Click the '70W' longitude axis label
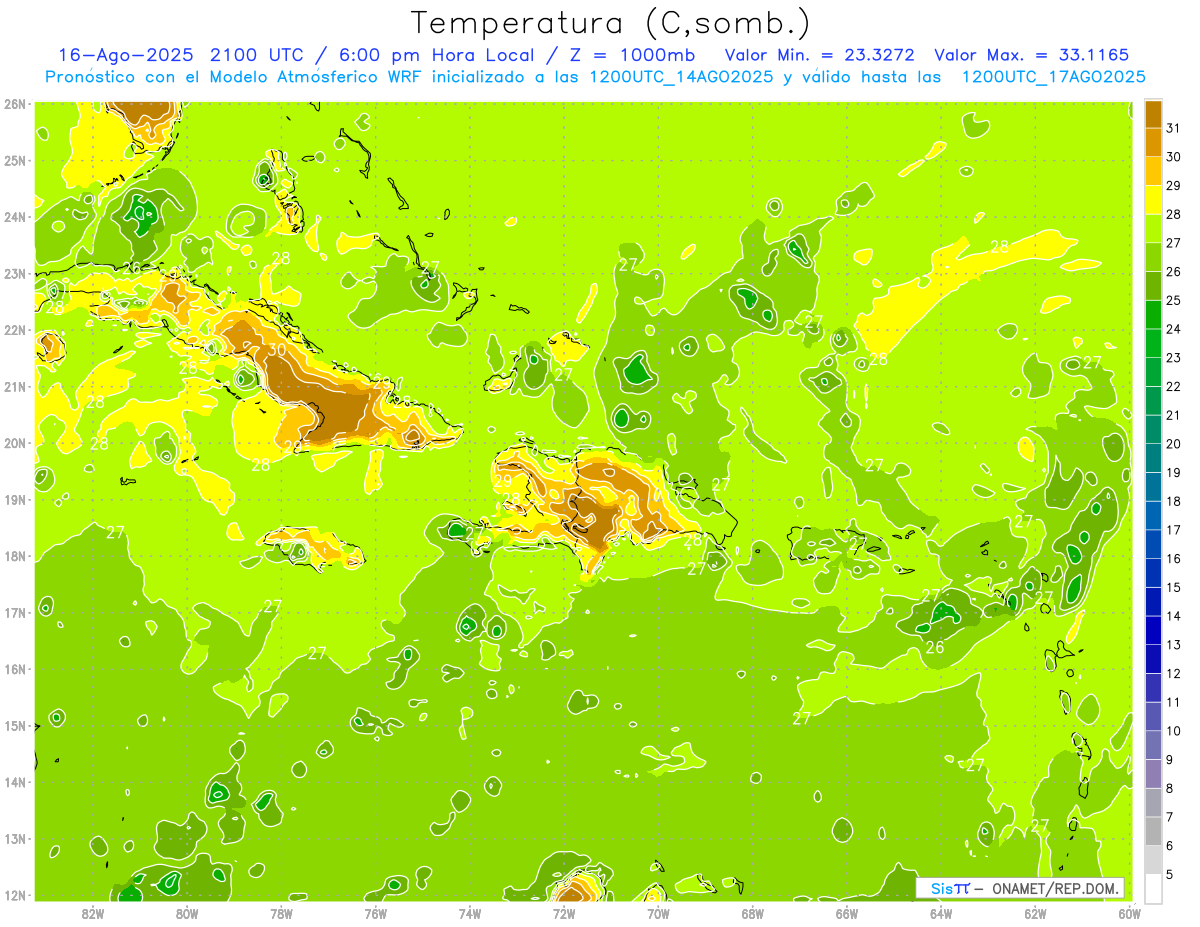This screenshot has height=927, width=1200. [x=658, y=913]
